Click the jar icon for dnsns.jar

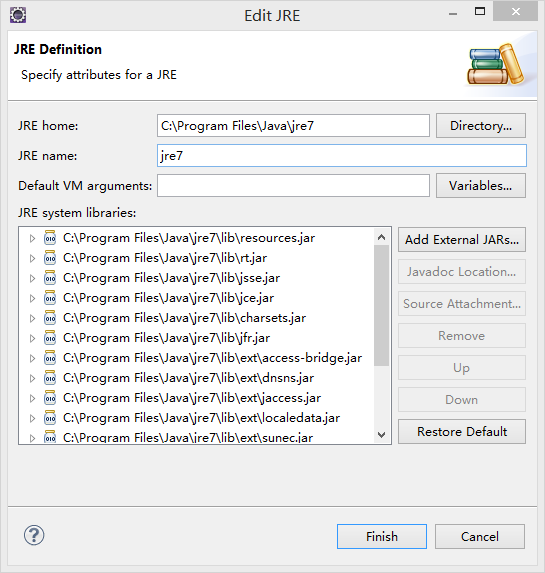50,378
